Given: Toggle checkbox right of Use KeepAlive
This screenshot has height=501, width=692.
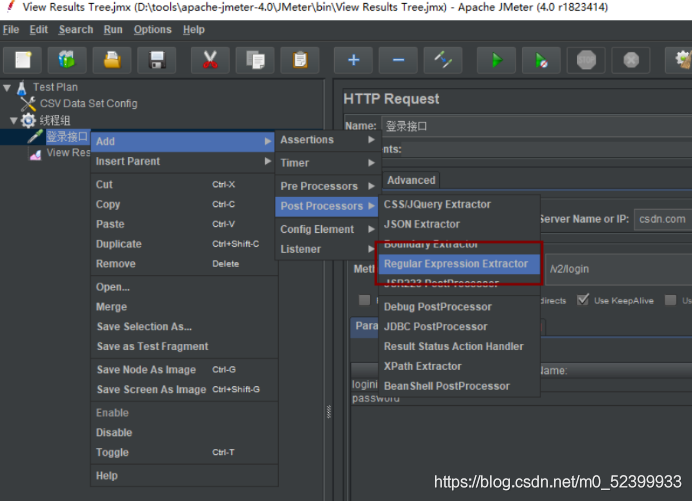Looking at the screenshot, I should (x=670, y=300).
